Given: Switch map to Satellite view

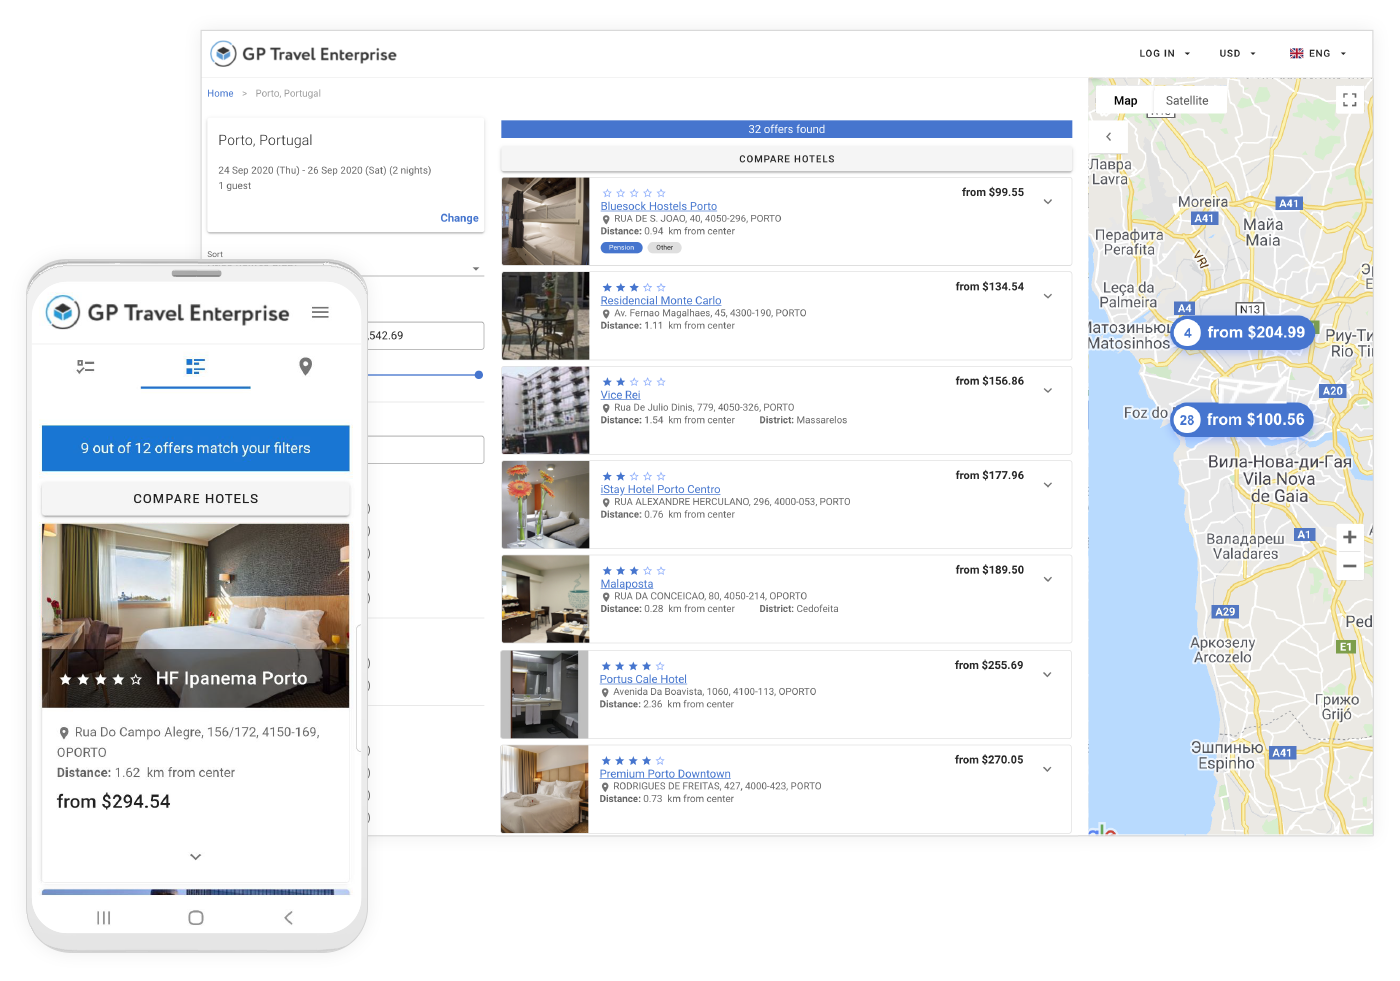Looking at the screenshot, I should coord(1187,100).
